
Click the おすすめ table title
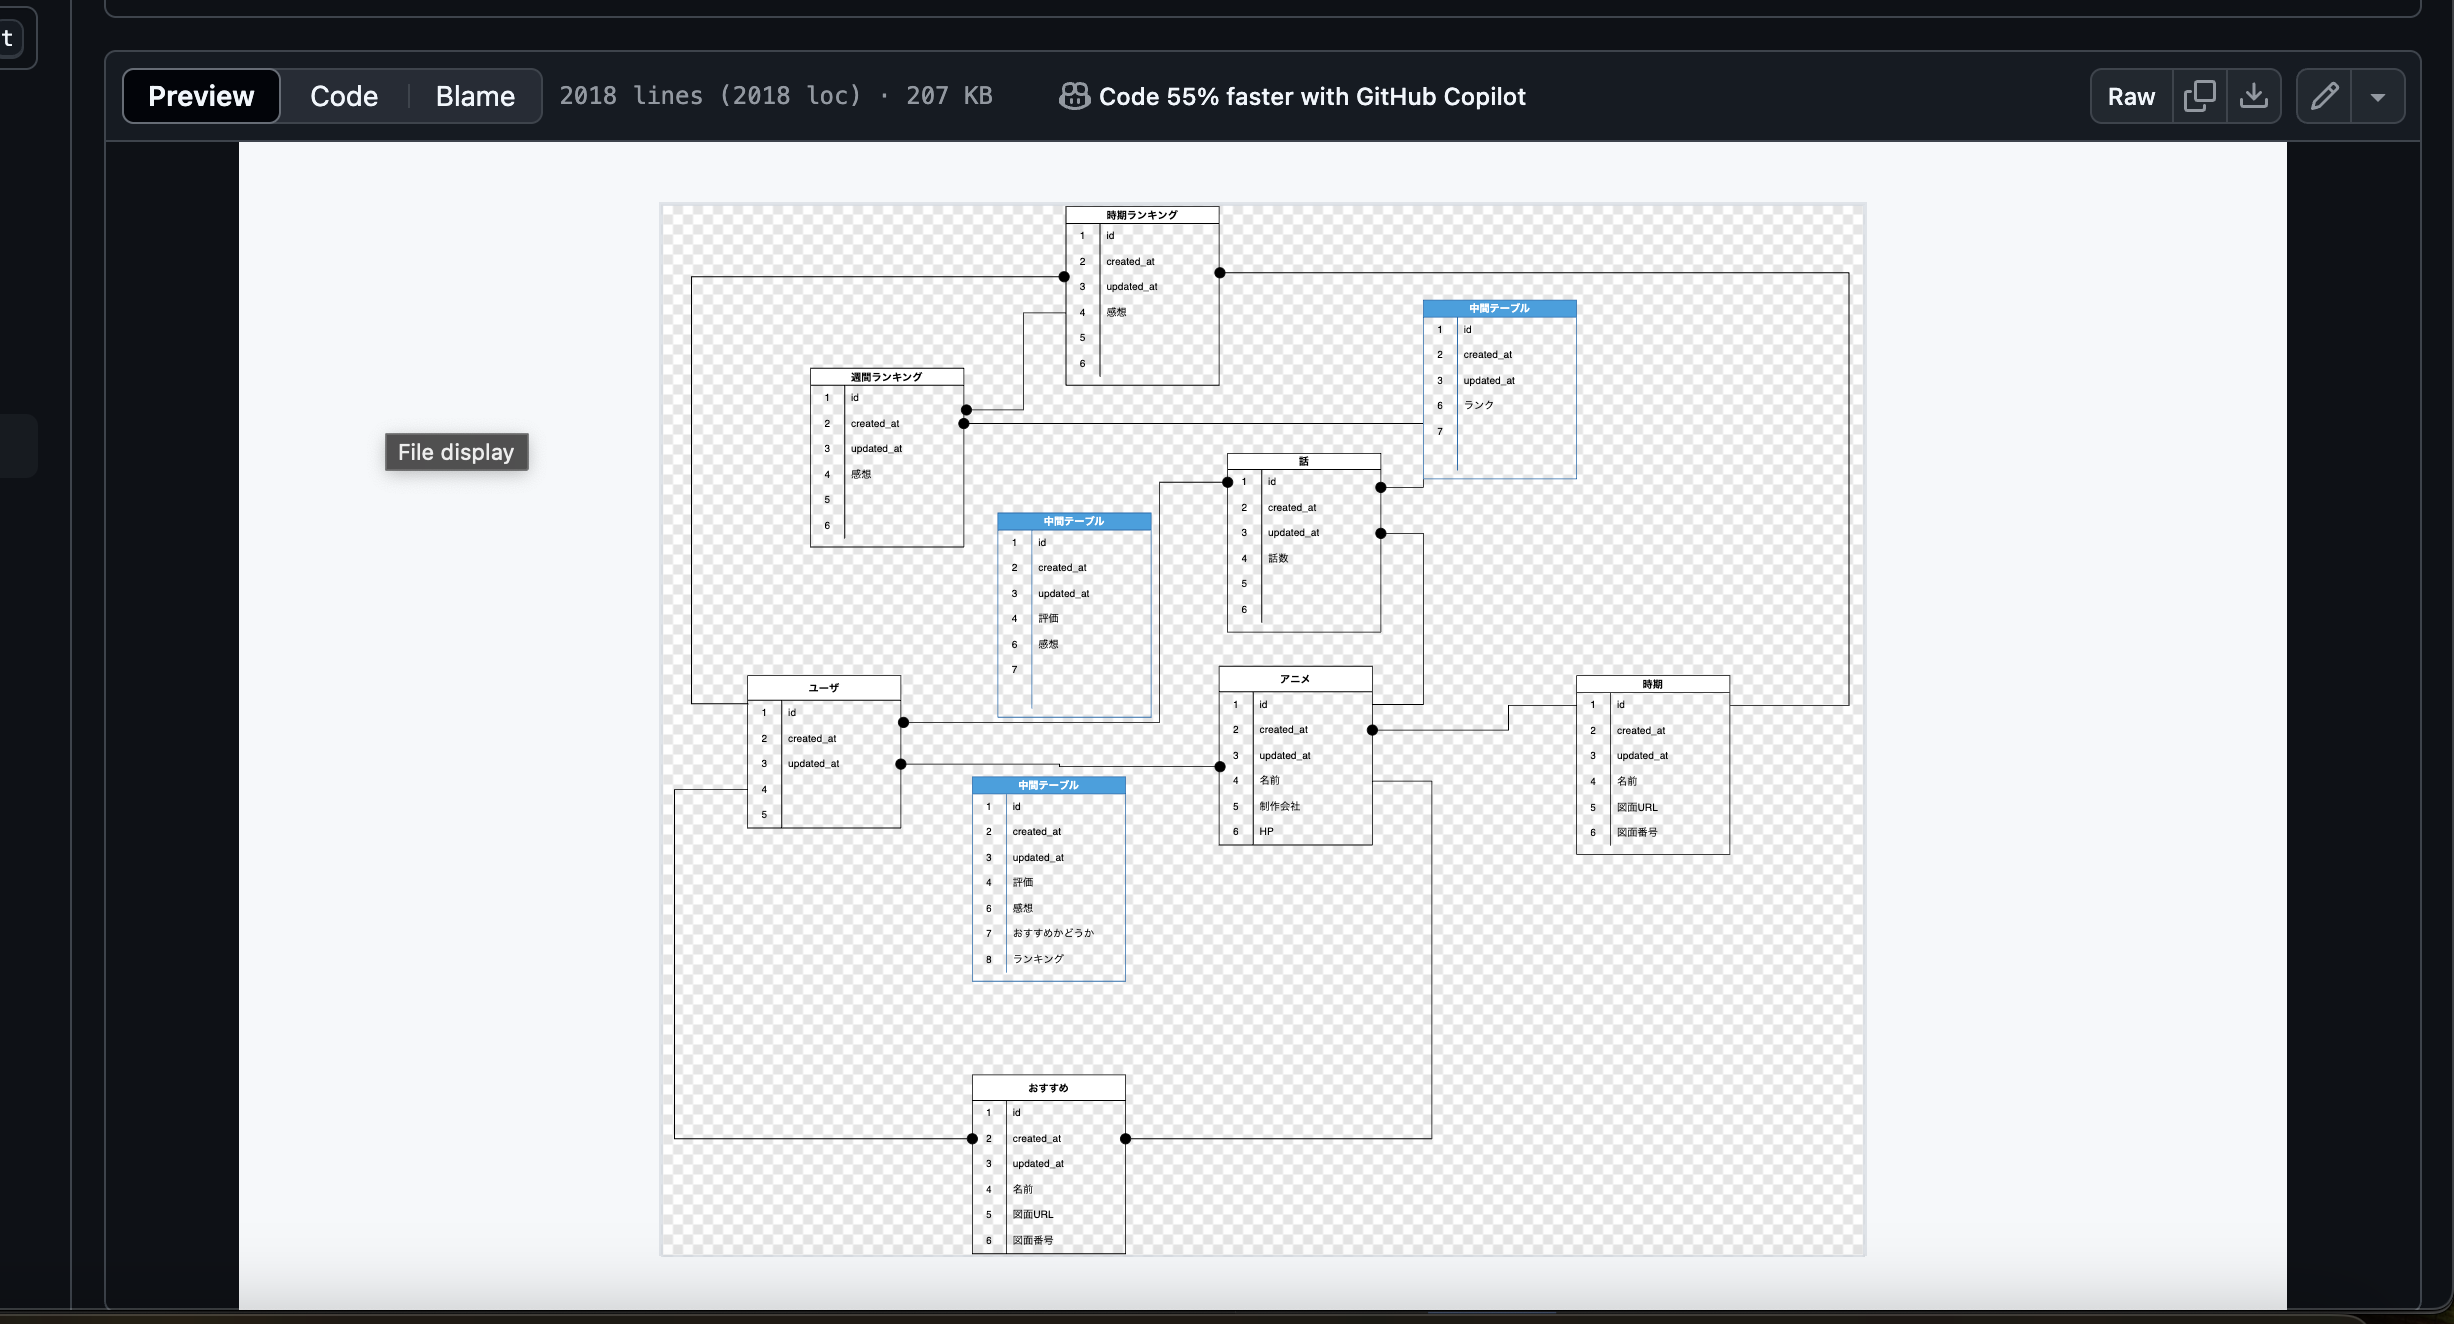point(1048,1088)
